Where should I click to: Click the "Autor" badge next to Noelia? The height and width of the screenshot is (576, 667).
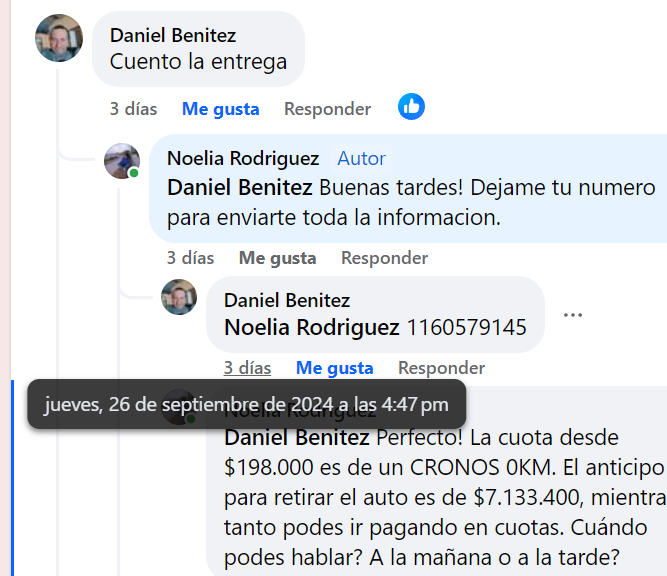pyautogui.click(x=361, y=159)
